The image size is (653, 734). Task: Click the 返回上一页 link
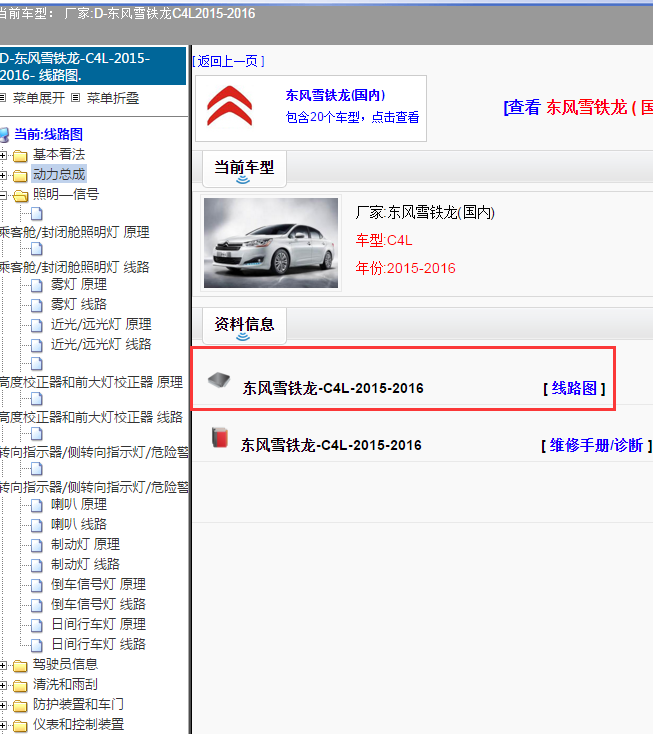(228, 61)
